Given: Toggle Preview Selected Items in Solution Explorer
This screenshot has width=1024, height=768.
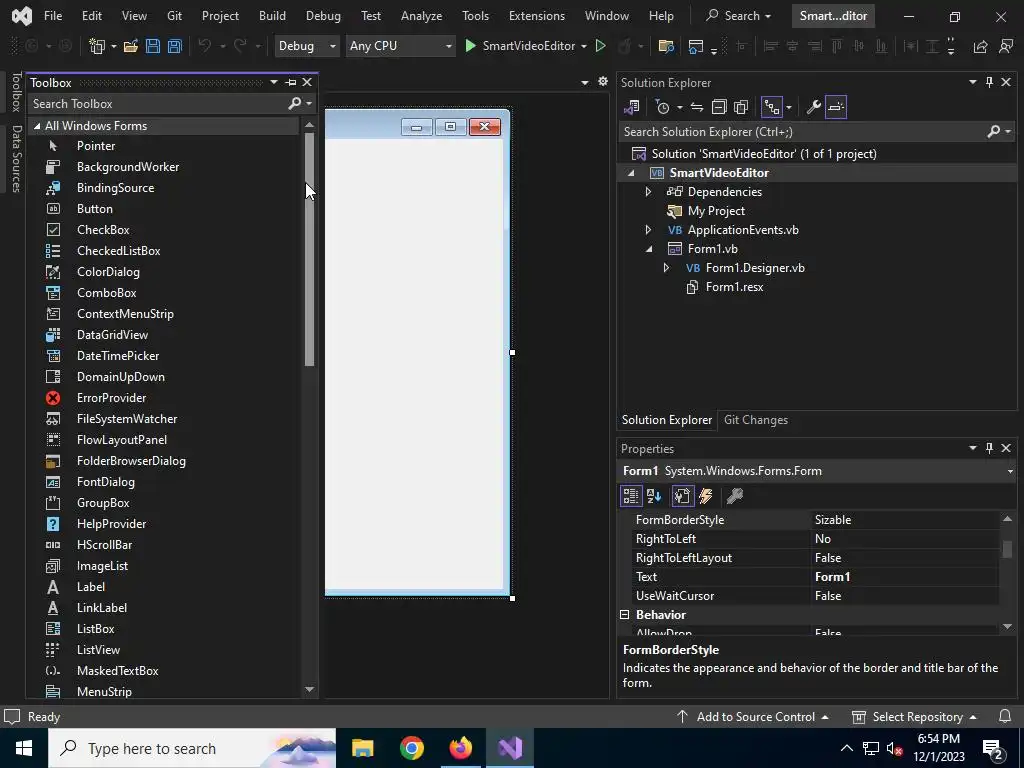Looking at the screenshot, I should click(836, 107).
